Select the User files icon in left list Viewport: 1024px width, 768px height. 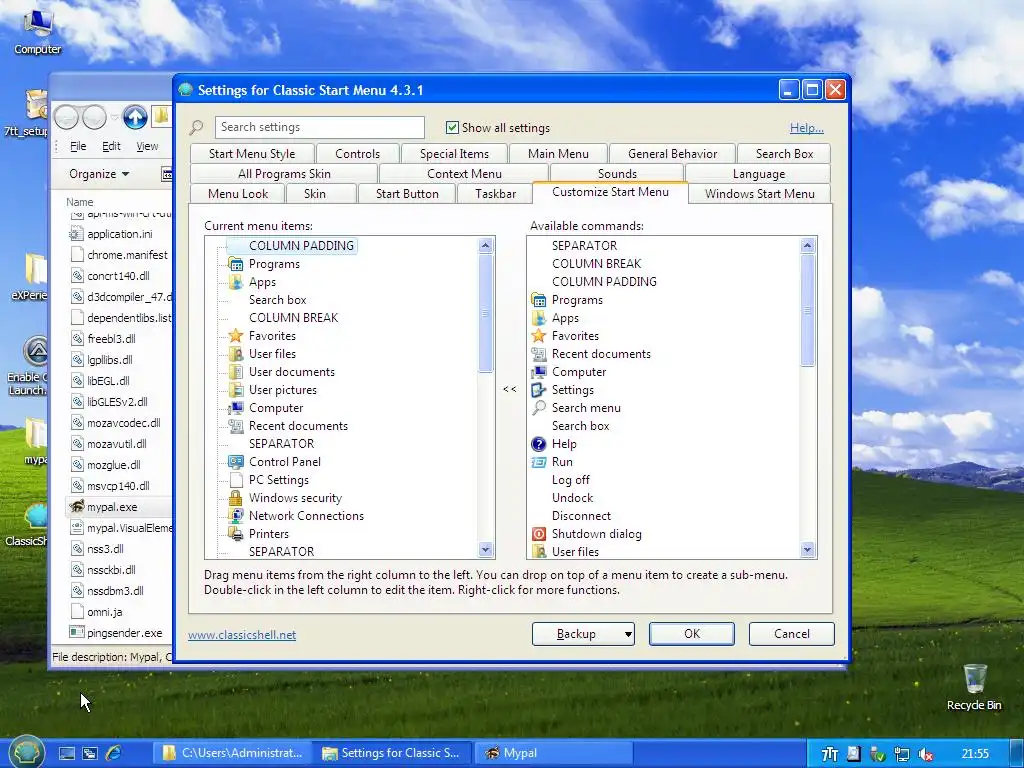(x=236, y=354)
